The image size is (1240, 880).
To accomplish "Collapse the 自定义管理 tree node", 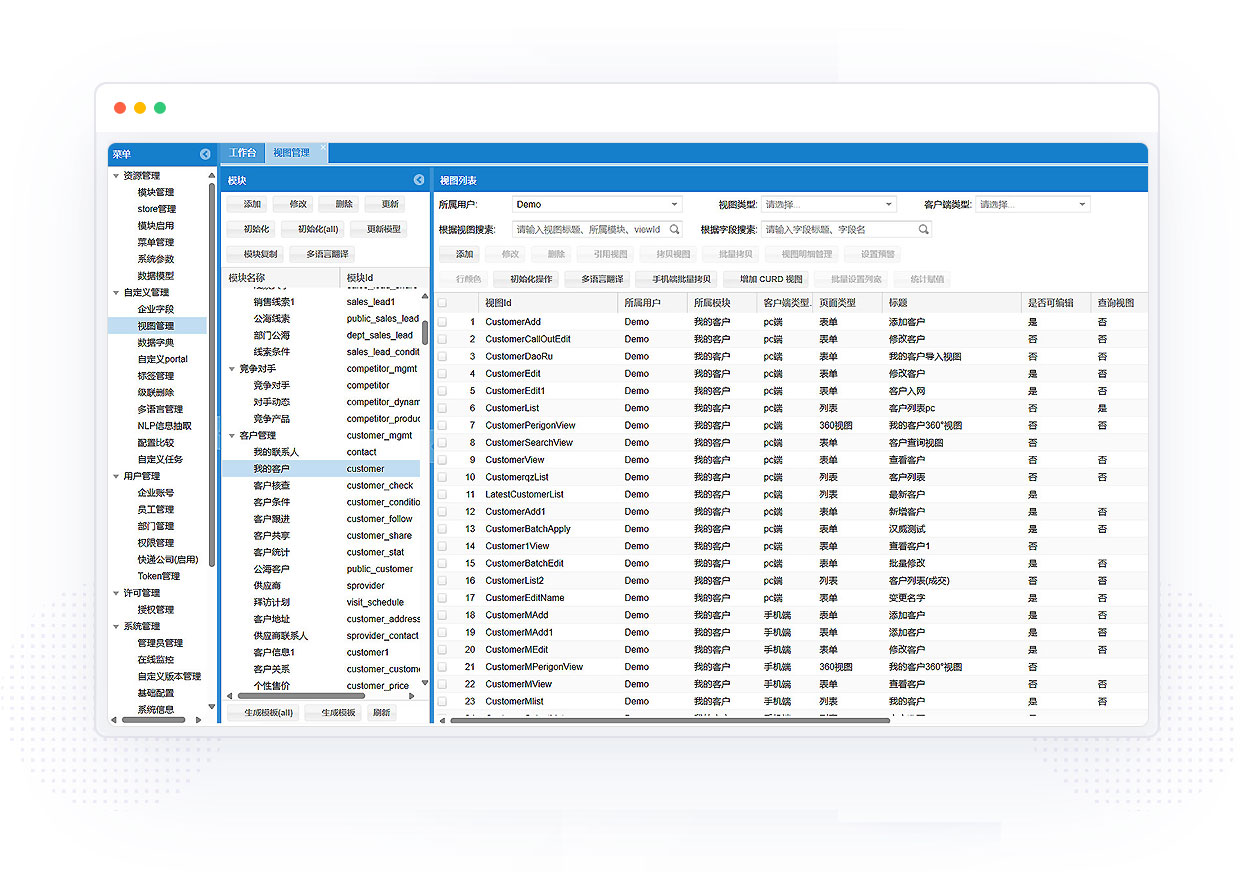I will (115, 292).
